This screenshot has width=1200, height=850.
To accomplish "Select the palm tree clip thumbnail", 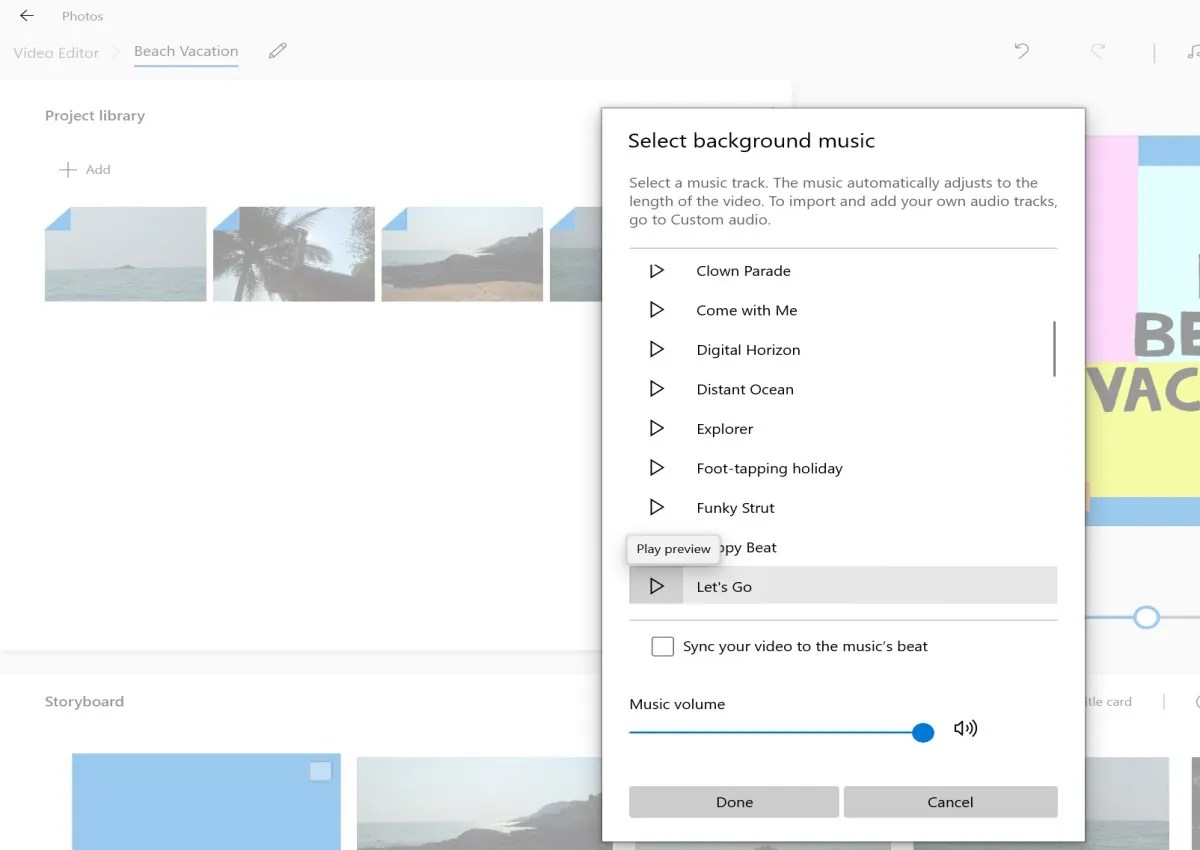I will coord(293,253).
